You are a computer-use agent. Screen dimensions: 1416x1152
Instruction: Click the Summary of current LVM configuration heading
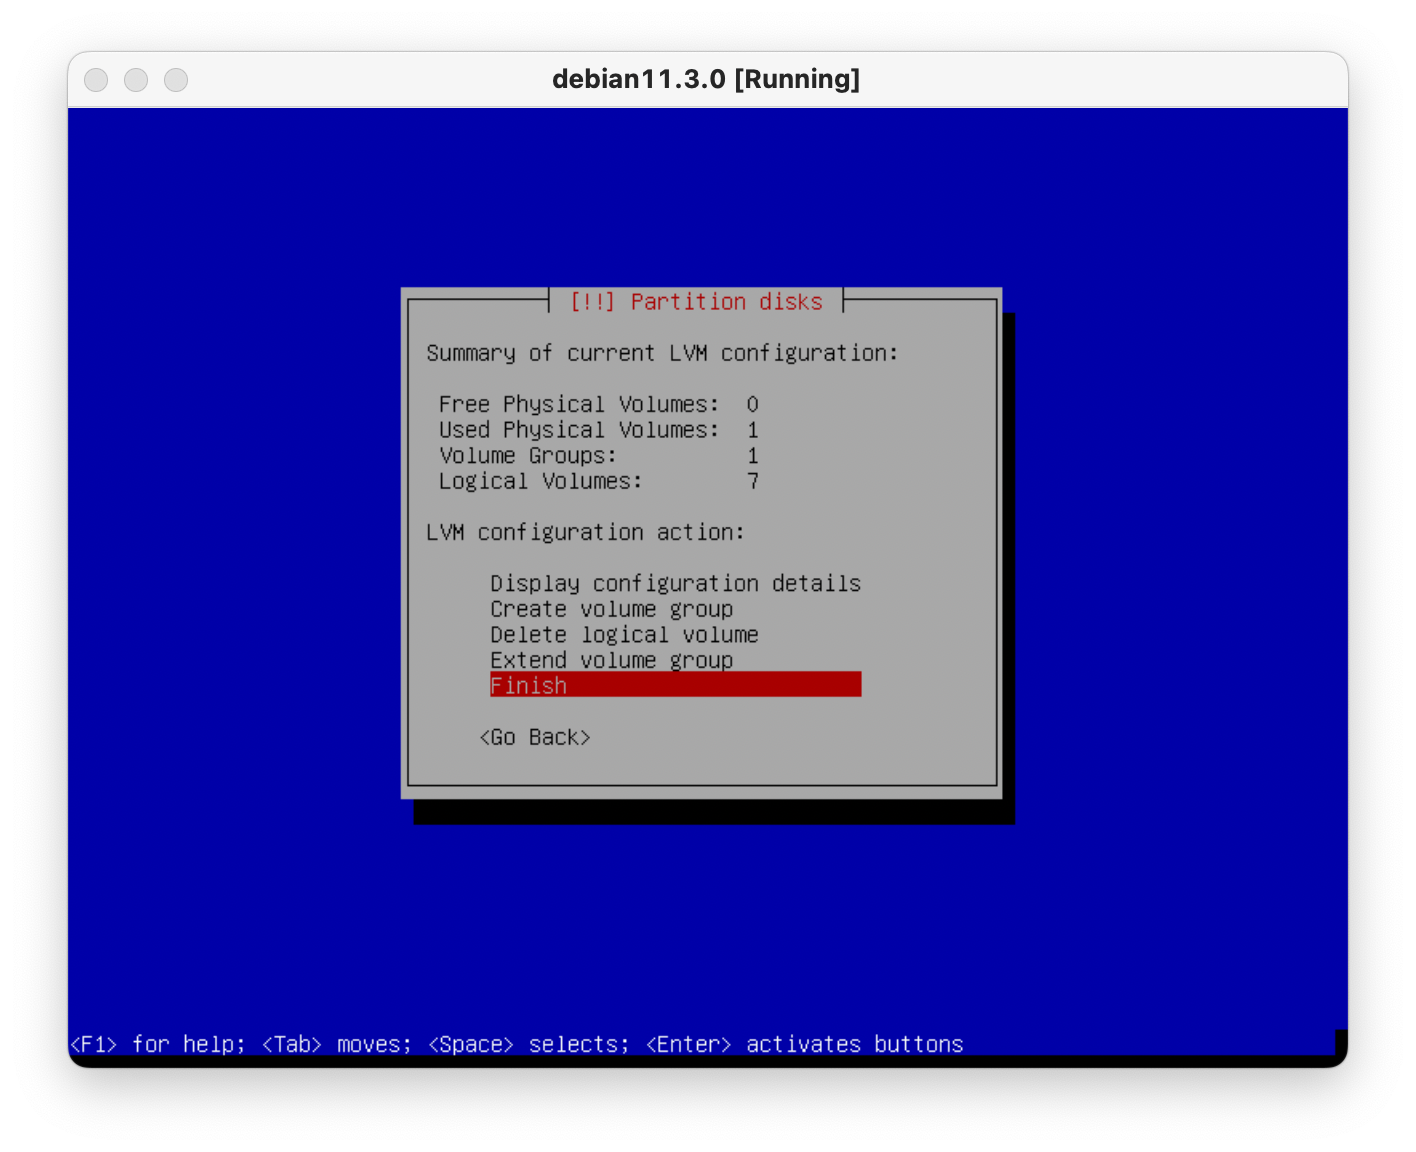coord(662,353)
